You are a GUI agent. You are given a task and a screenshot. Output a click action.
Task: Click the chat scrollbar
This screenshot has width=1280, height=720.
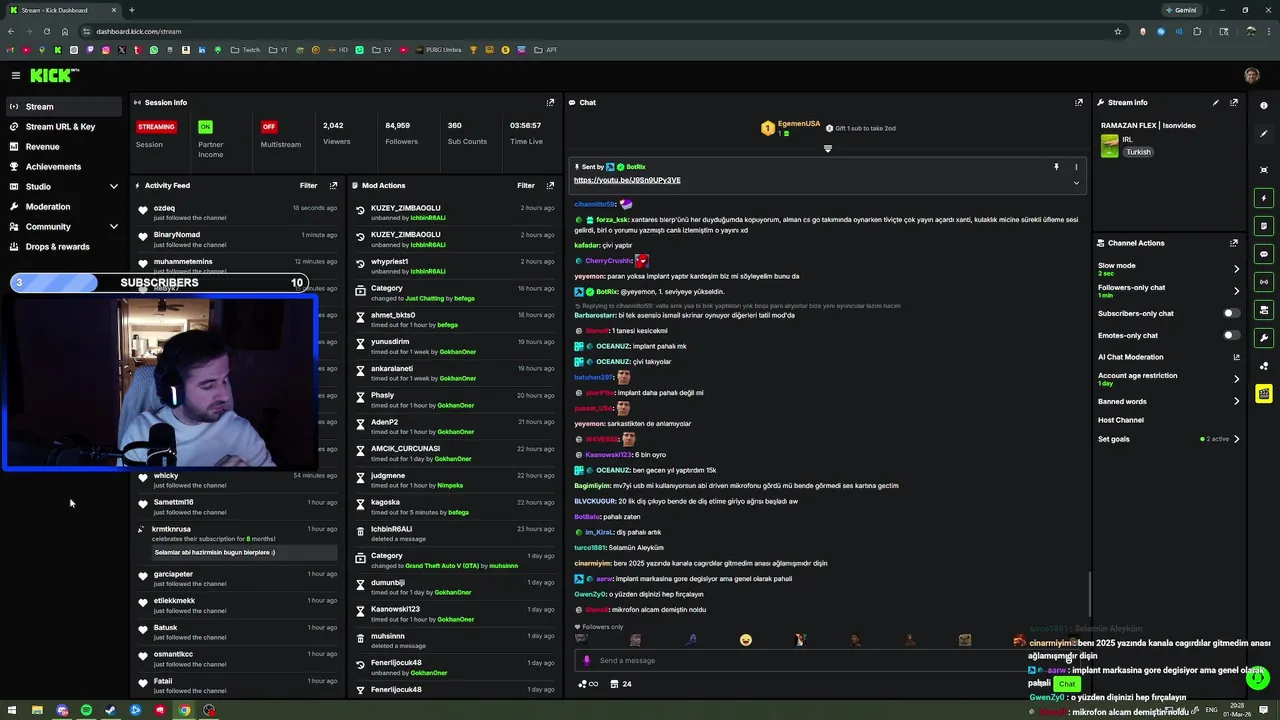1090,596
